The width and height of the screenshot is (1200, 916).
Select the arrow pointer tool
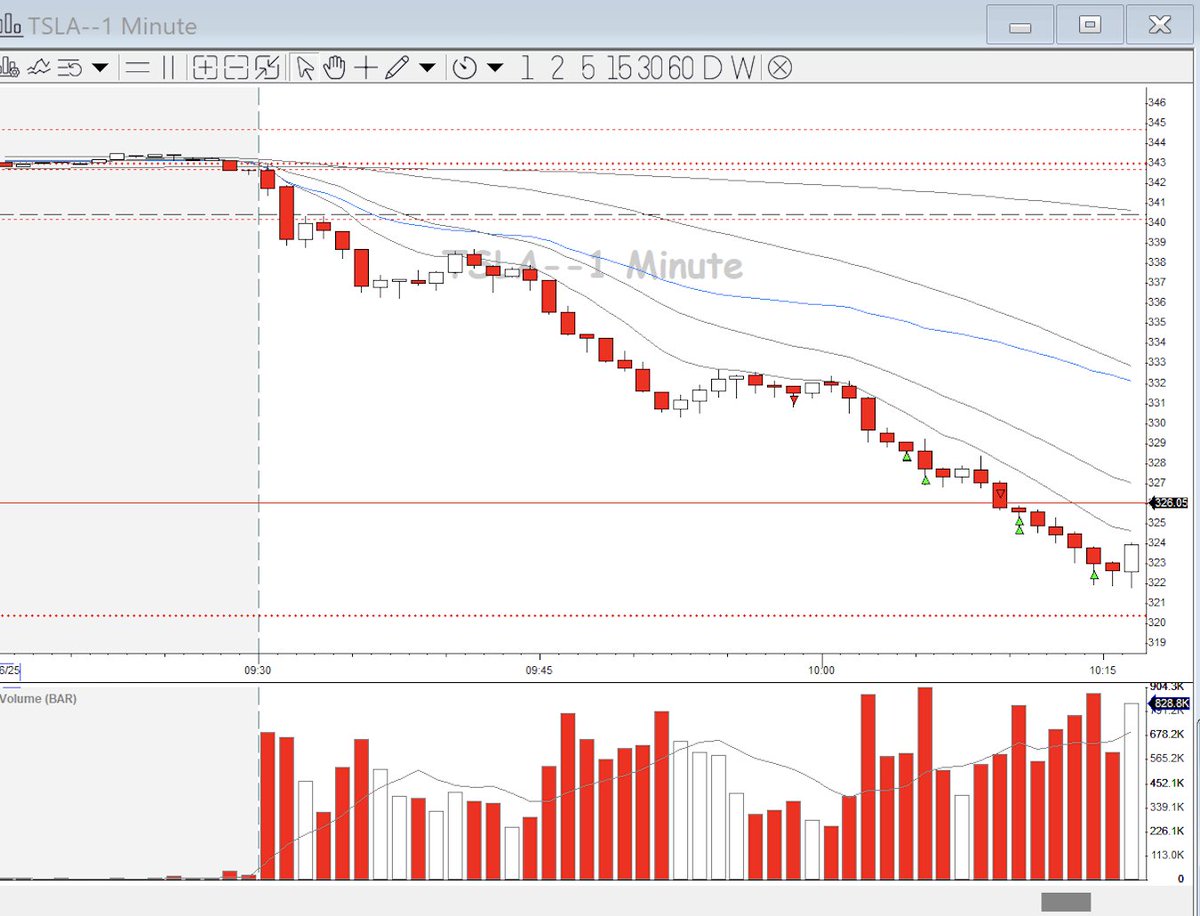point(306,68)
